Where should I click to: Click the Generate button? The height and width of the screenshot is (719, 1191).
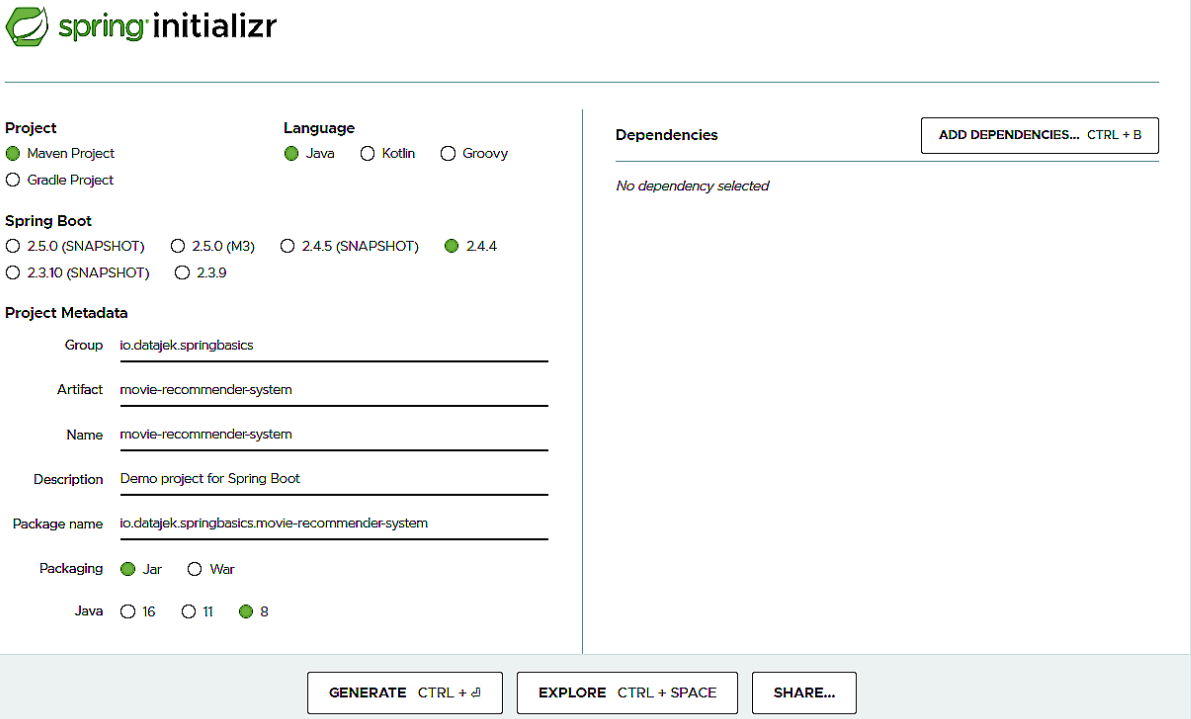(x=404, y=692)
